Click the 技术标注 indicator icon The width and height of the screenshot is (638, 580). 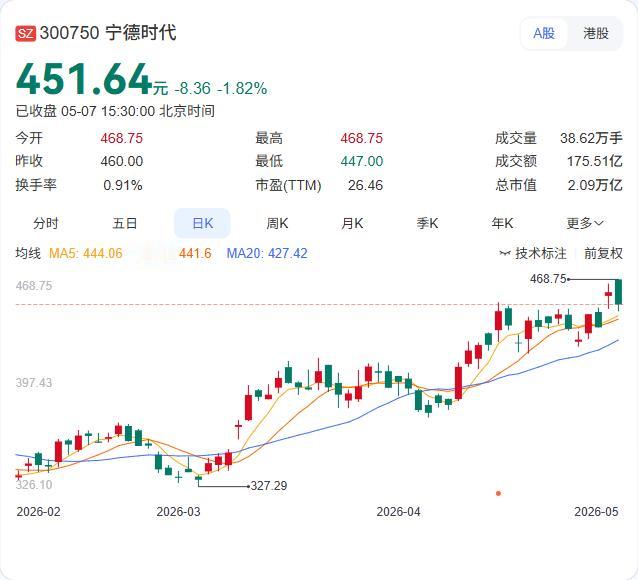coord(505,253)
